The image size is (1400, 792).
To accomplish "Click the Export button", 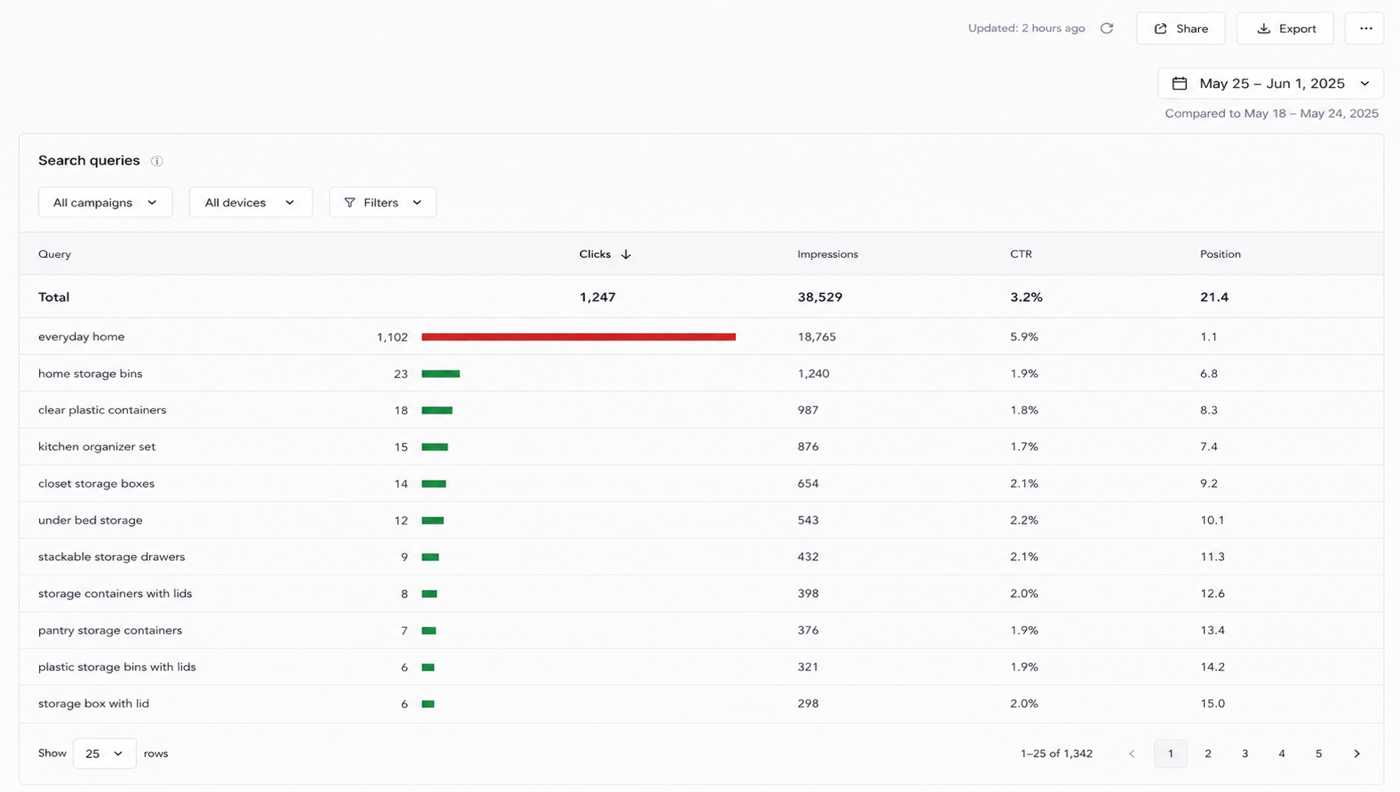I will click(x=1285, y=28).
